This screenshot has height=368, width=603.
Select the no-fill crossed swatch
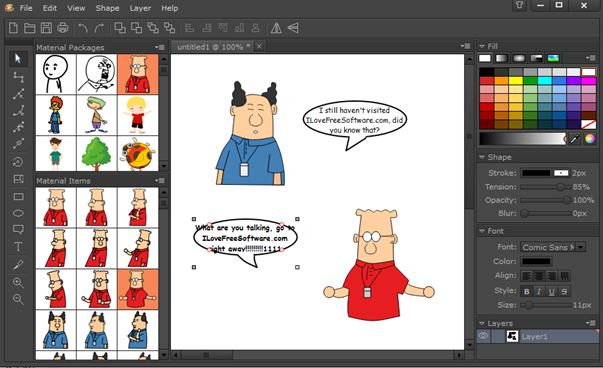(x=588, y=125)
